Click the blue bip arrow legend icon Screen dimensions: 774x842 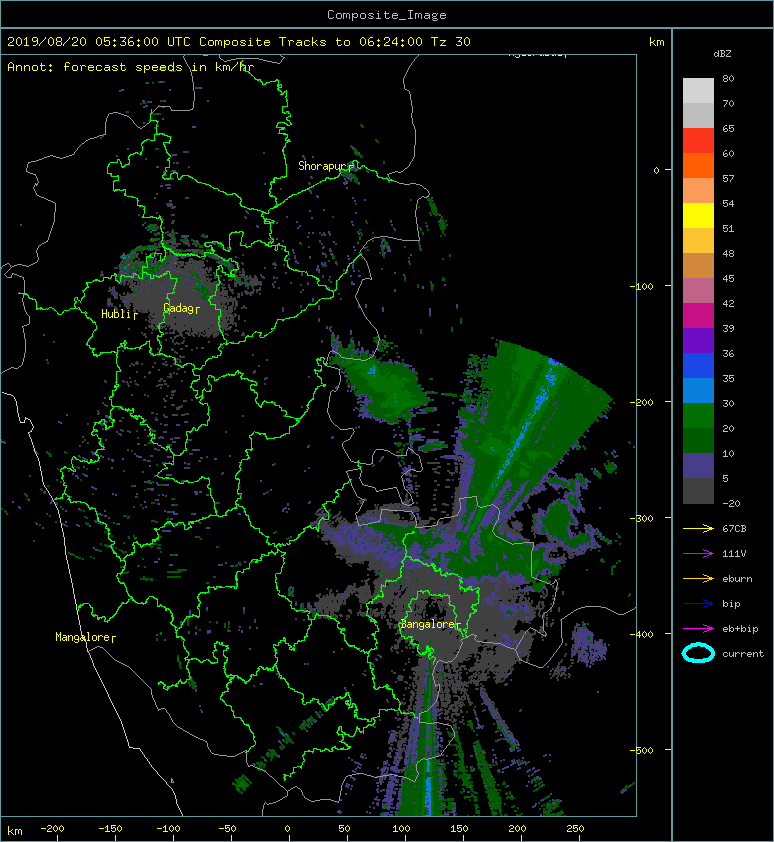point(698,604)
